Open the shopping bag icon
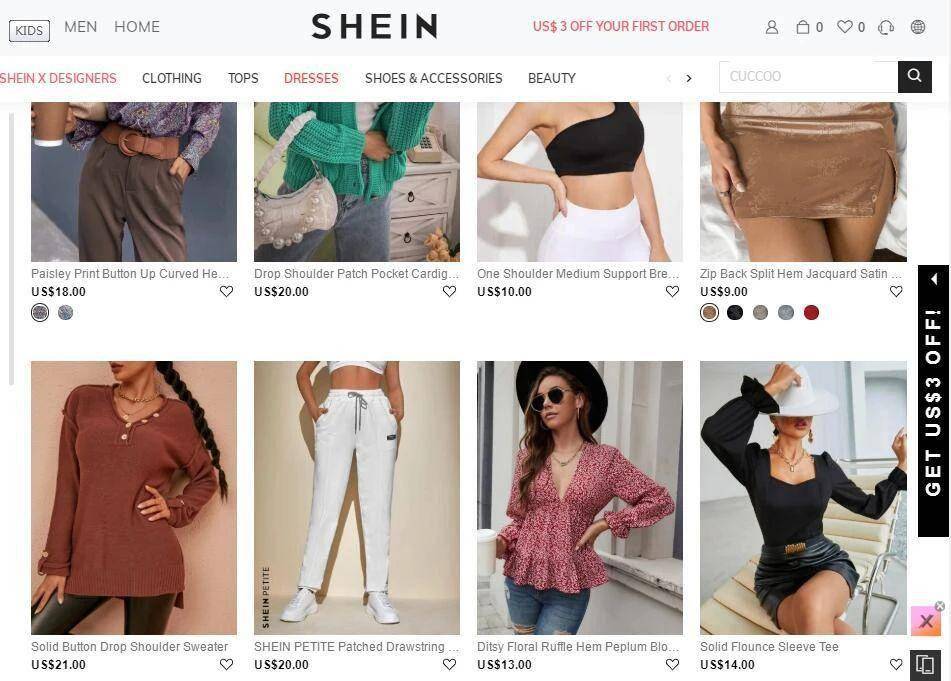Viewport: 951px width, 681px height. (x=802, y=27)
